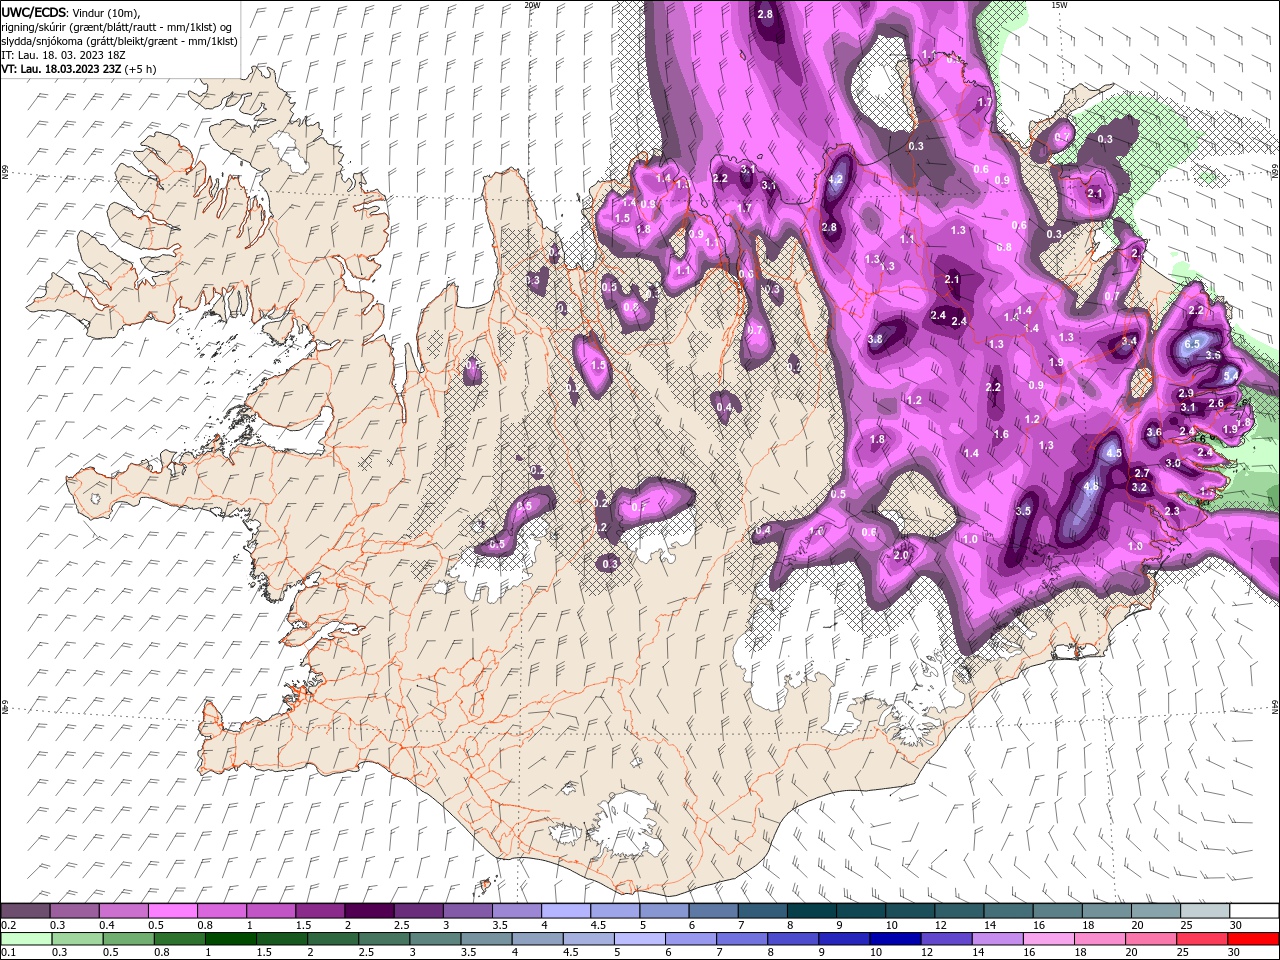Screen dimensions: 1280x960
Task: Pick the dark purple swatch between 2 and 2.5
Action: coord(369,911)
